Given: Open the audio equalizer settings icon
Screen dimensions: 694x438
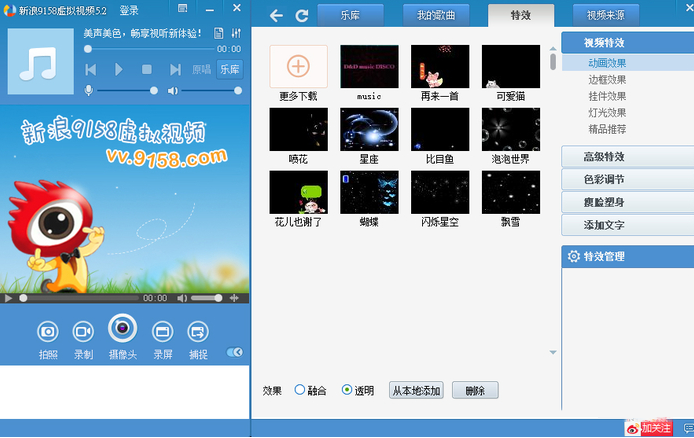Looking at the screenshot, I should (x=236, y=33).
